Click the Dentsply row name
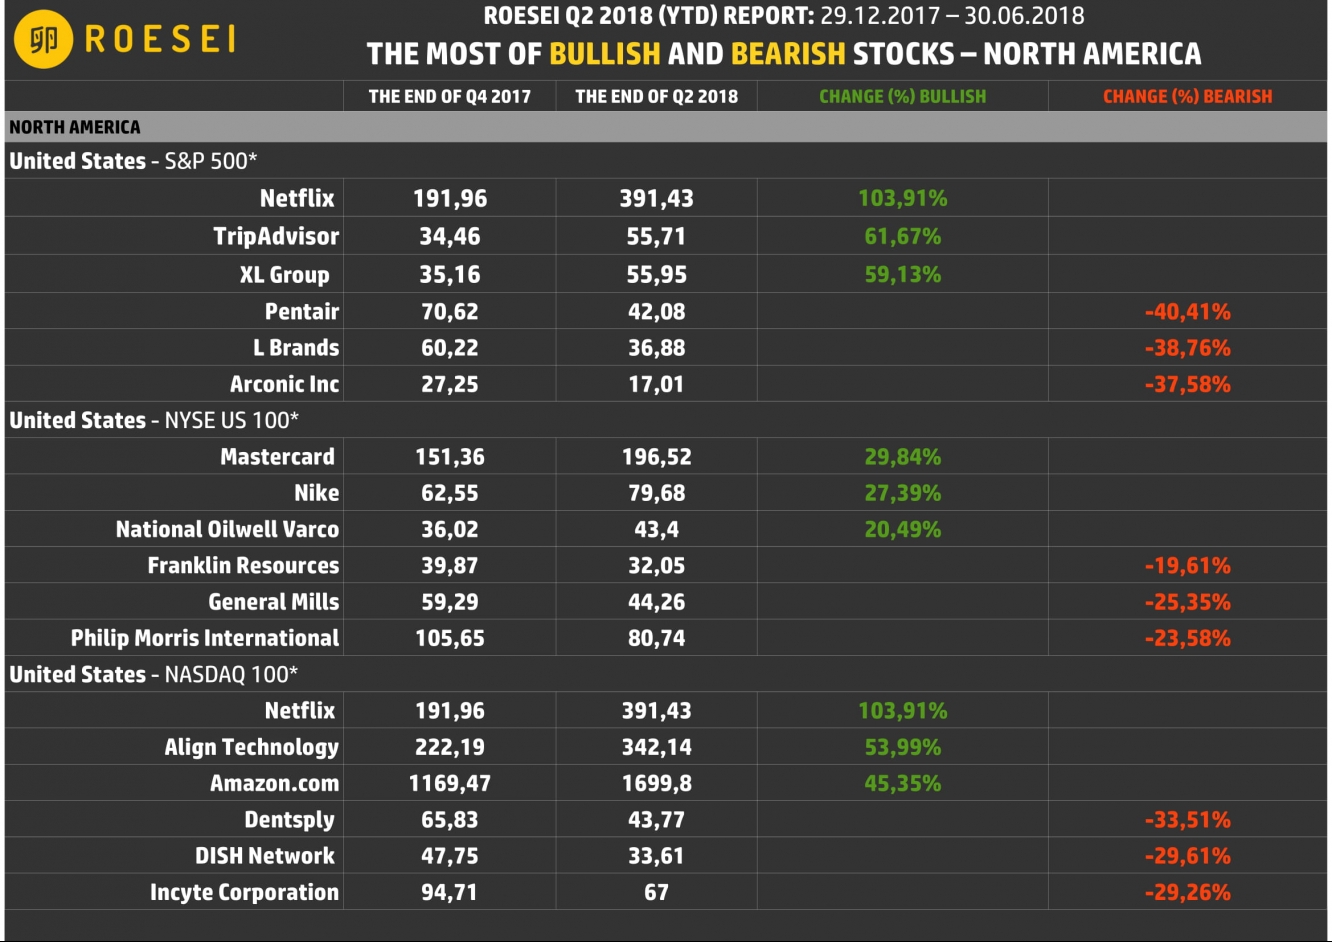This screenshot has width=1332, height=942. [290, 820]
